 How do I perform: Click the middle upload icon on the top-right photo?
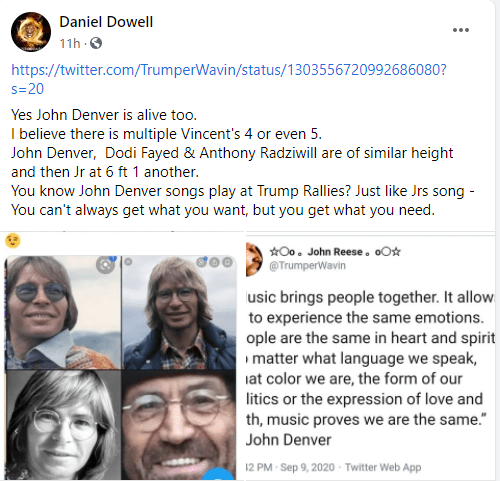click(214, 263)
